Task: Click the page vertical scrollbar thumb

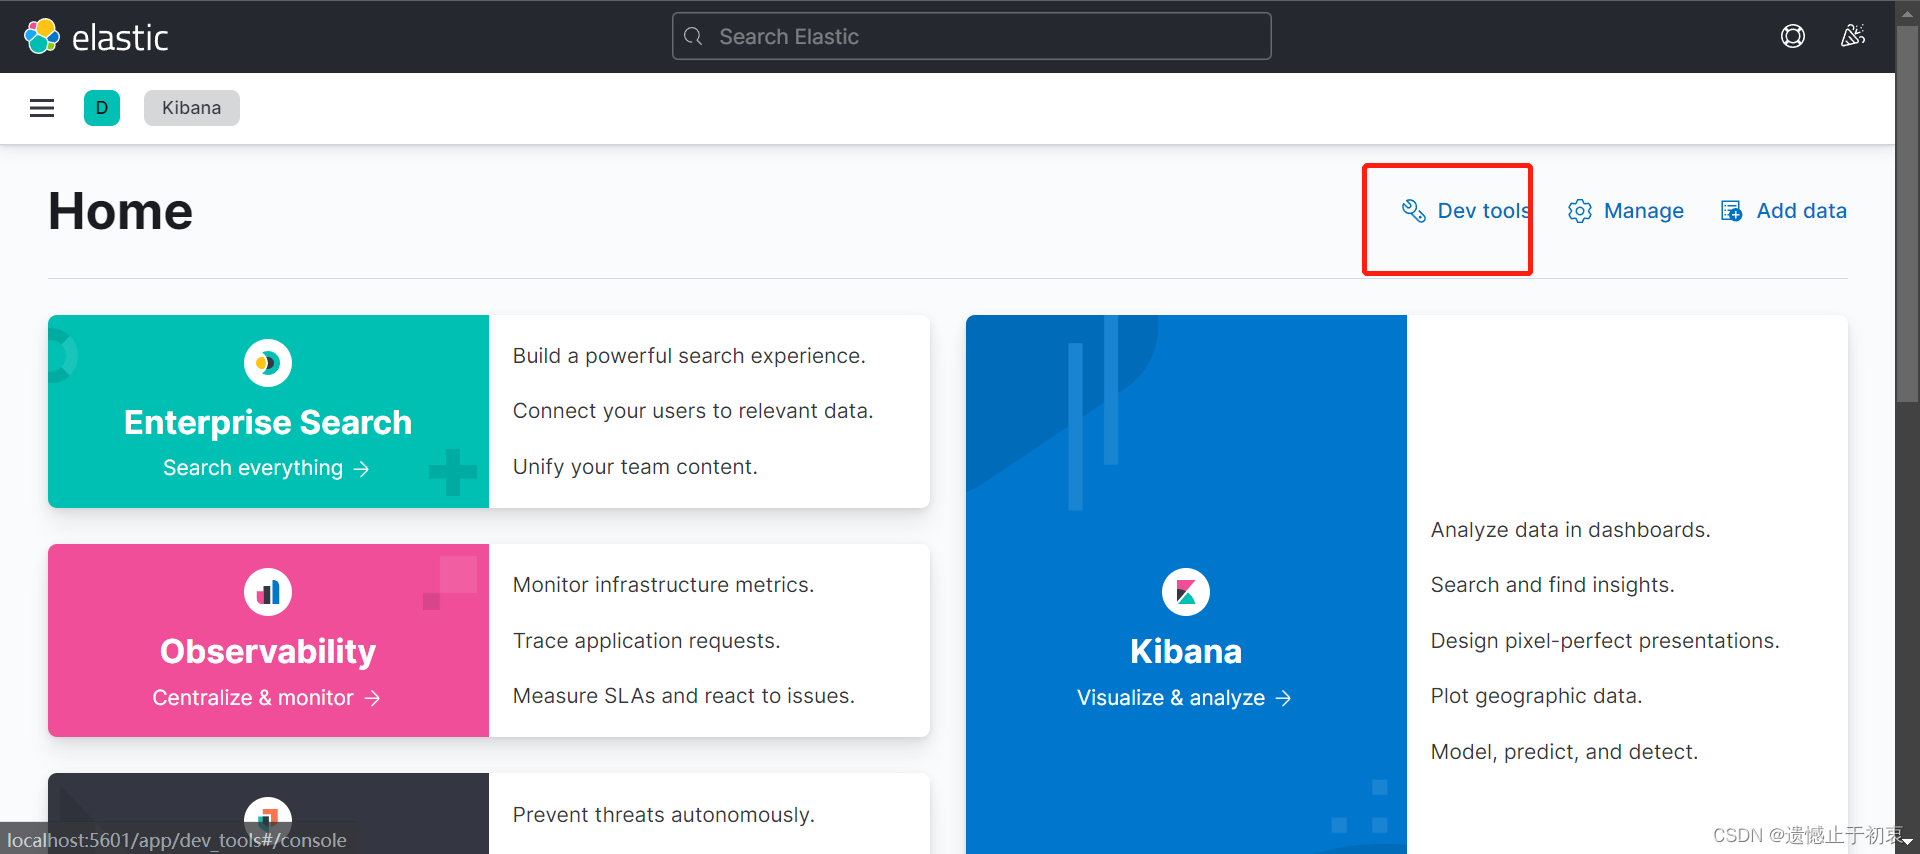Action: (x=1908, y=213)
